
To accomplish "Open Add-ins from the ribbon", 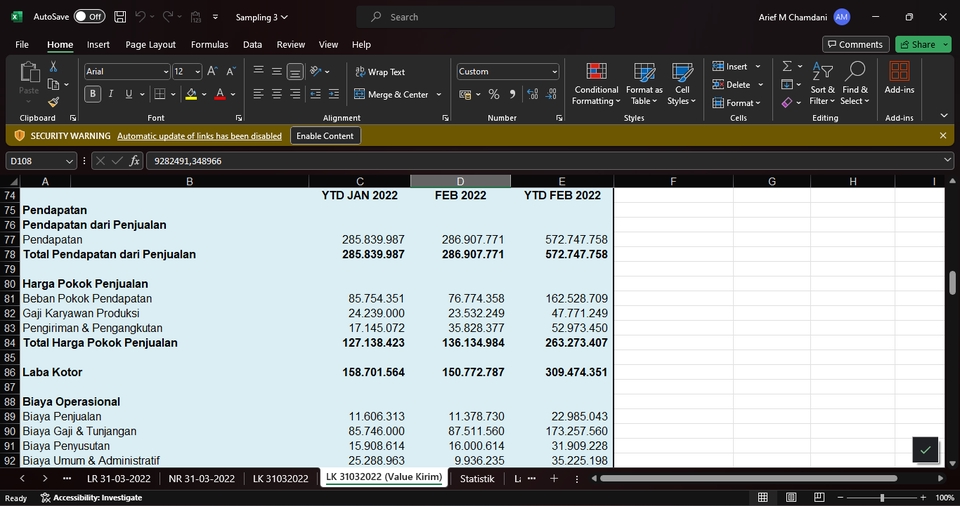I will click(x=899, y=78).
